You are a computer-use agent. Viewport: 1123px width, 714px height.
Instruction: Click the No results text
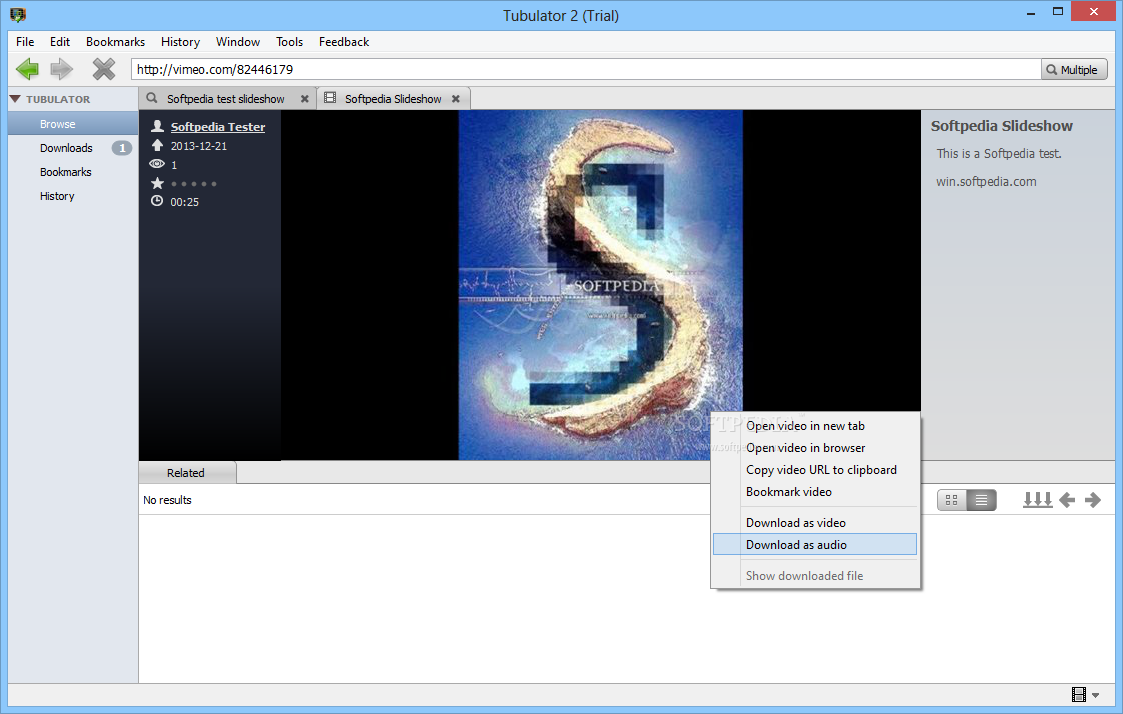[168, 500]
